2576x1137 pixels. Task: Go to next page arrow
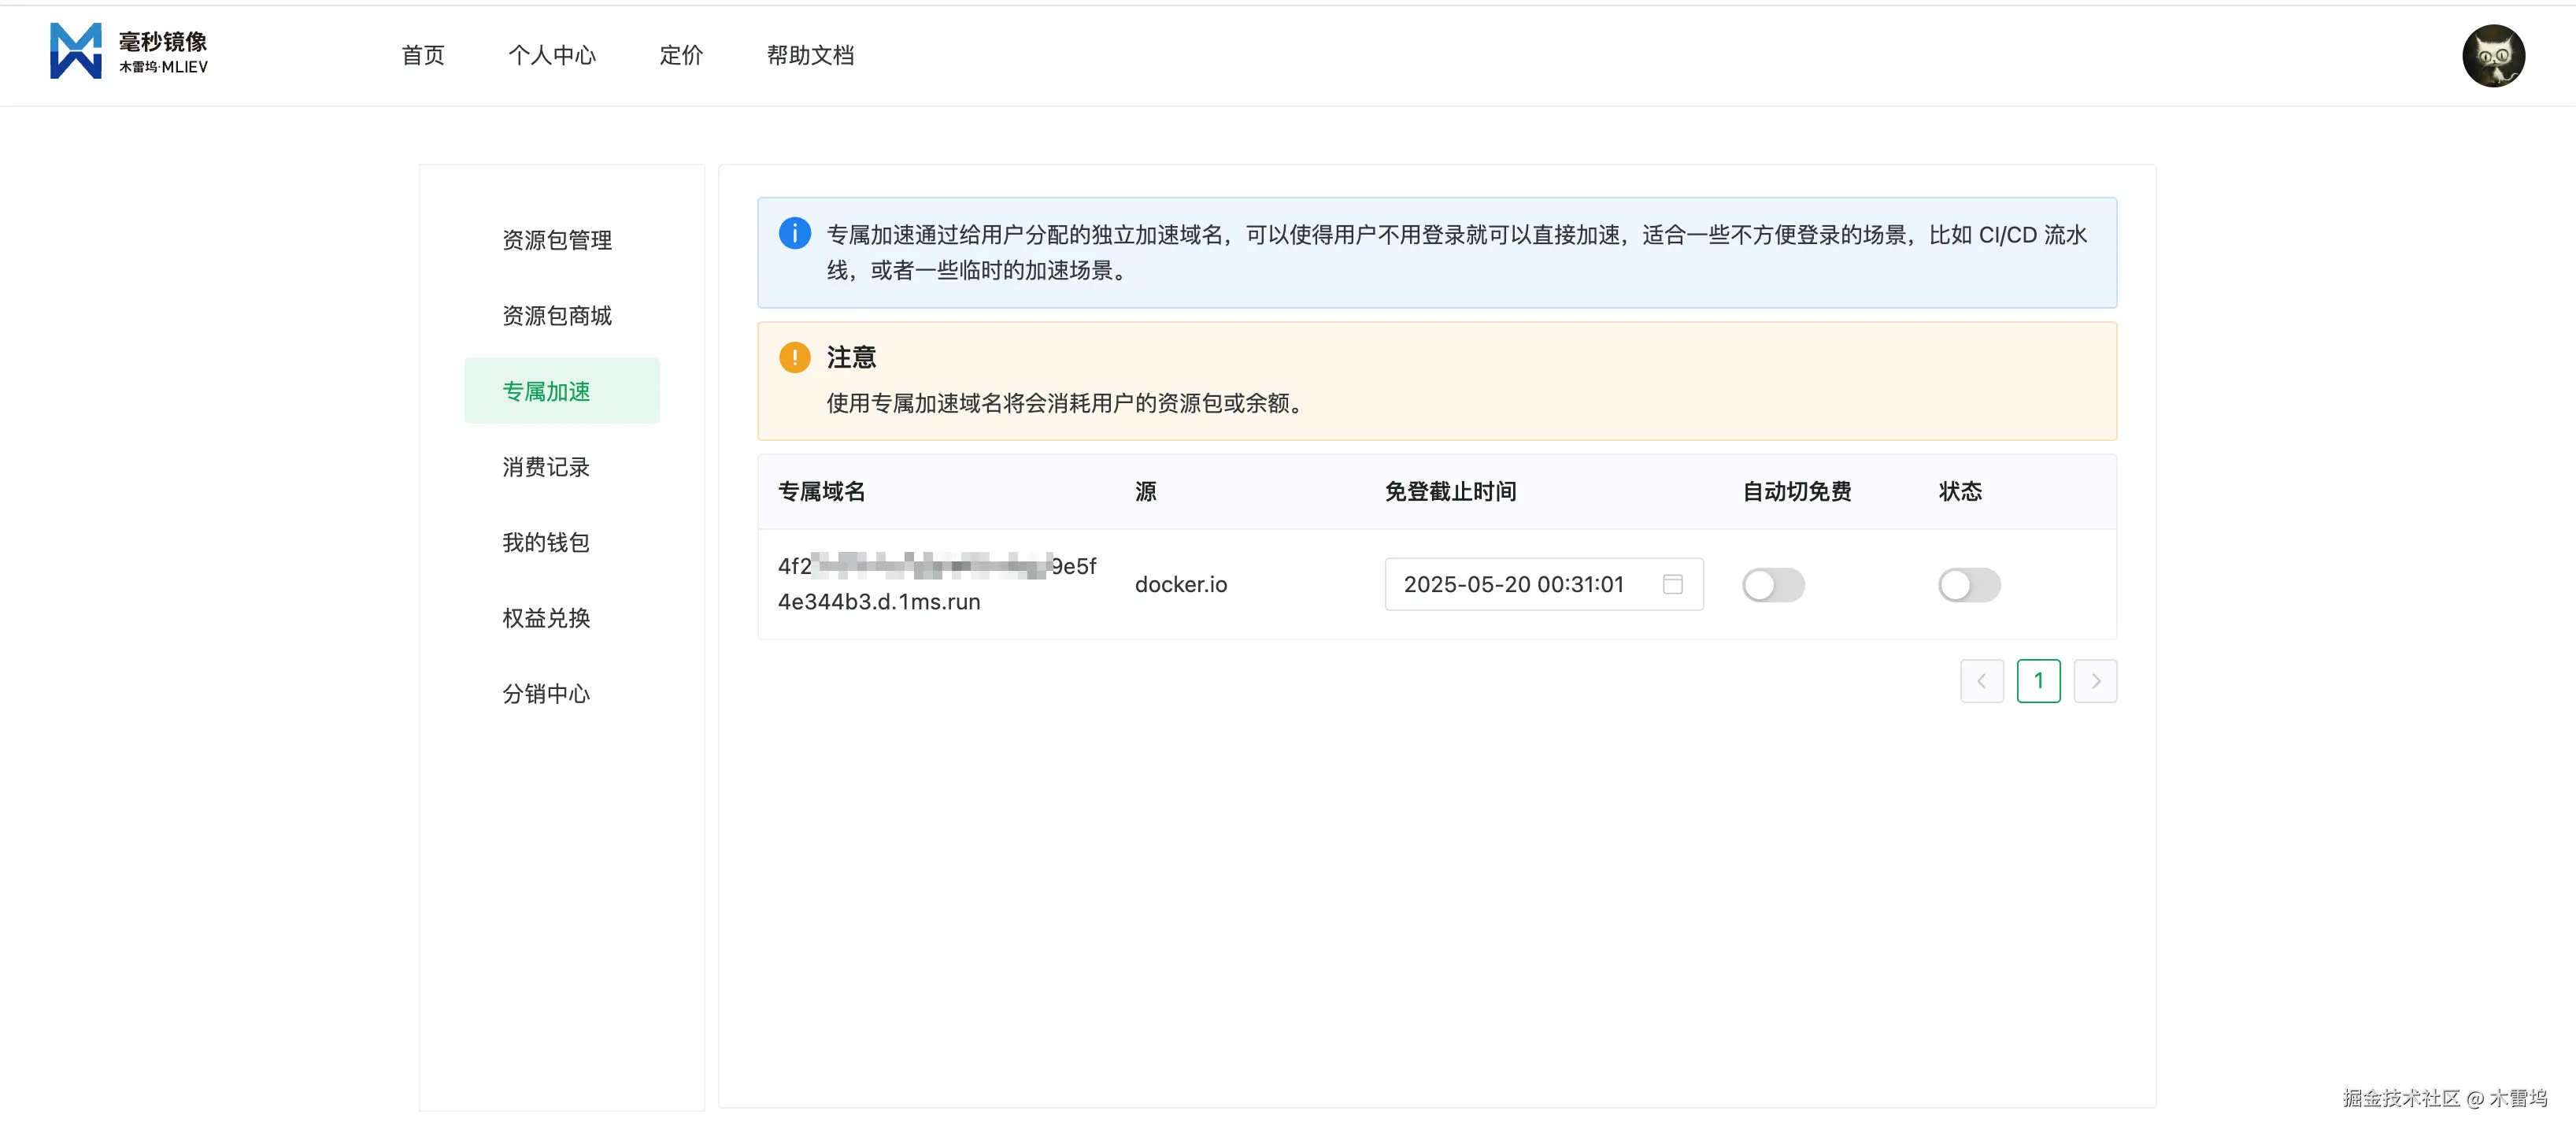click(2095, 681)
